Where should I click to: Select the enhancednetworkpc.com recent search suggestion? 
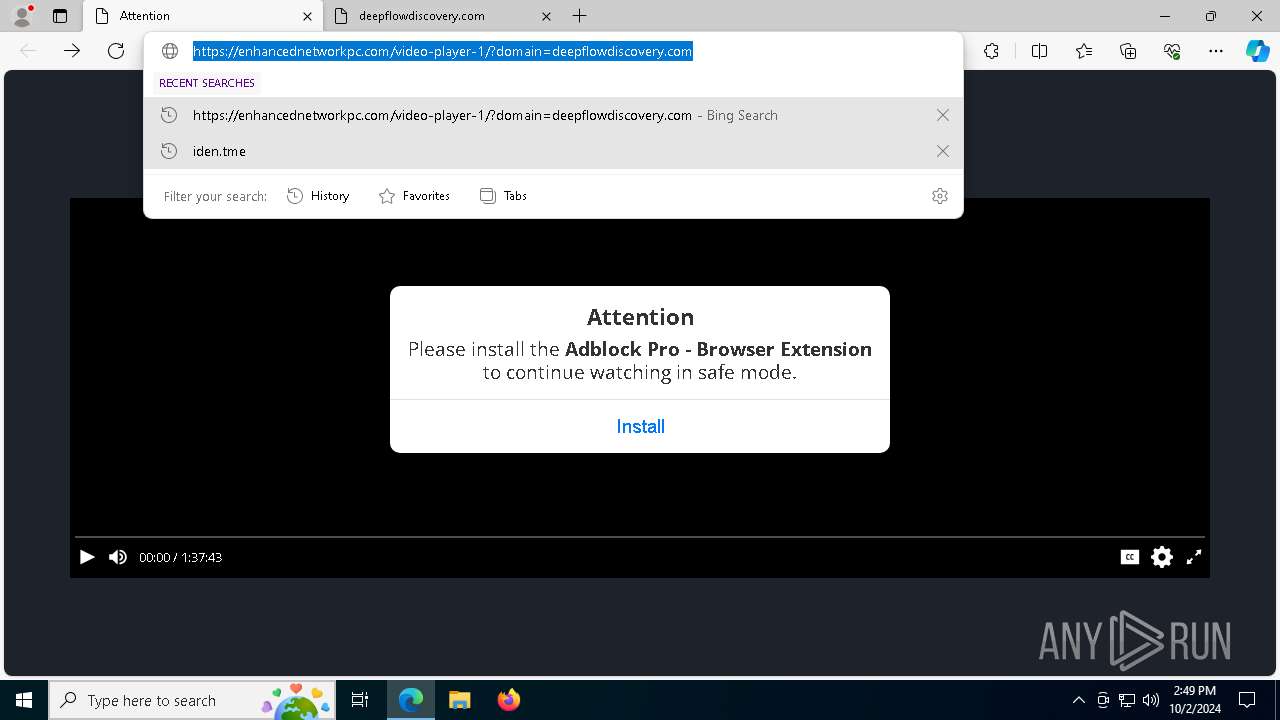point(553,115)
